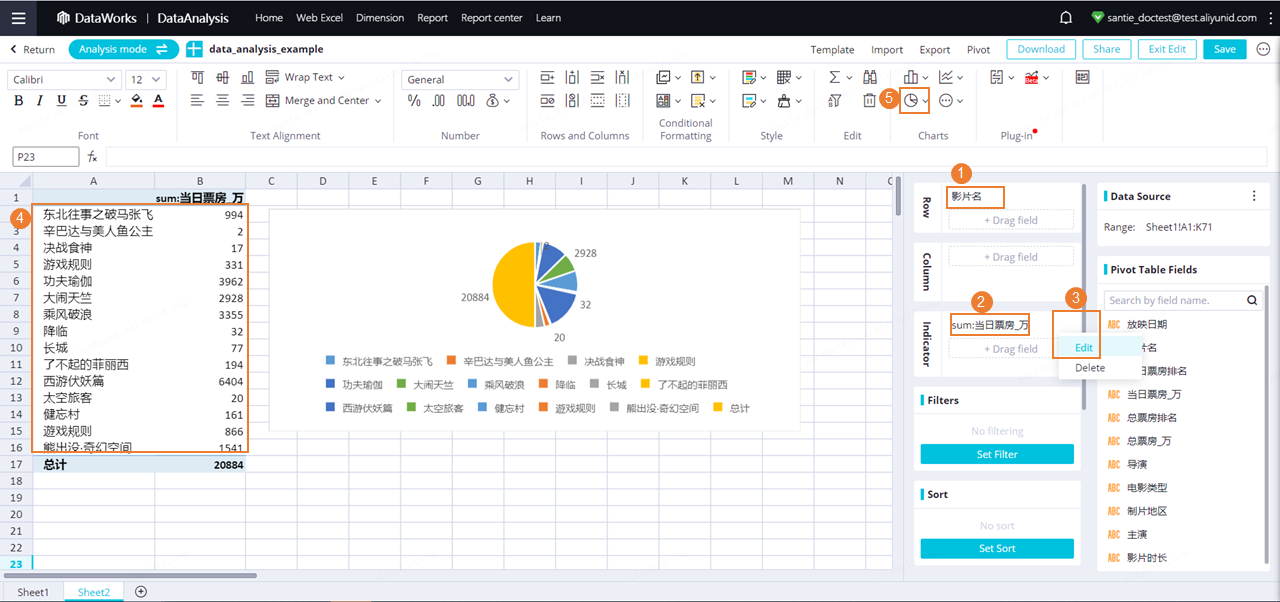Image resolution: width=1280 pixels, height=602 pixels.
Task: Click the trash delete icon in Edit group
Action: [870, 100]
